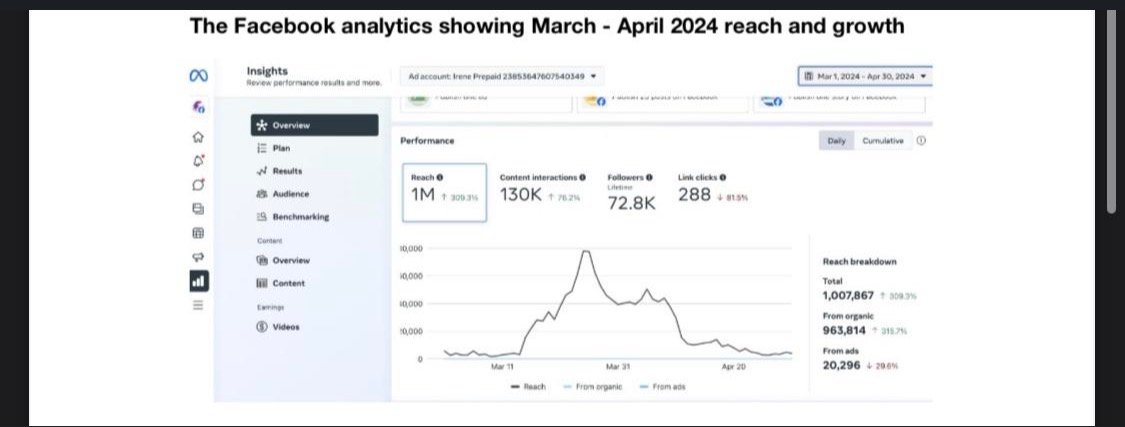1125x427 pixels.
Task: Click the Insights page title
Action: click(267, 71)
